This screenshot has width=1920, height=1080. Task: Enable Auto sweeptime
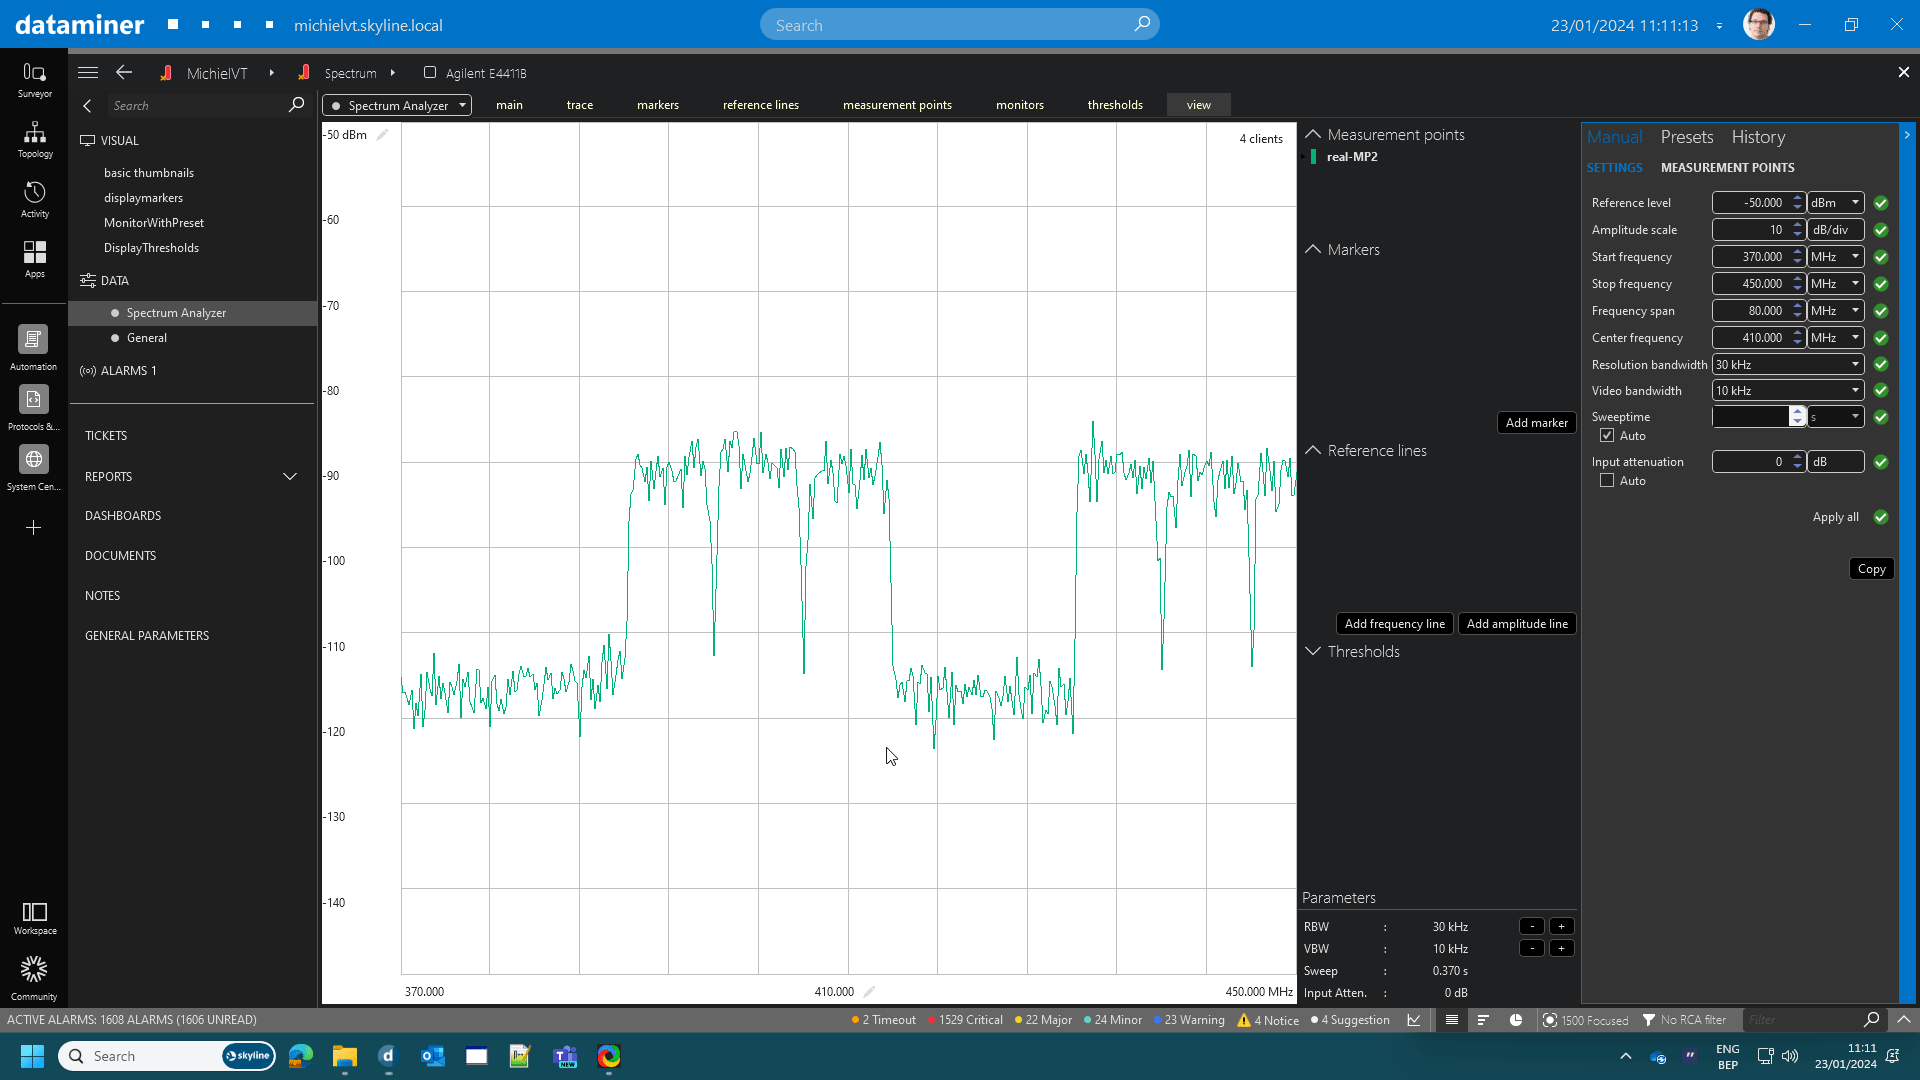pos(1607,435)
